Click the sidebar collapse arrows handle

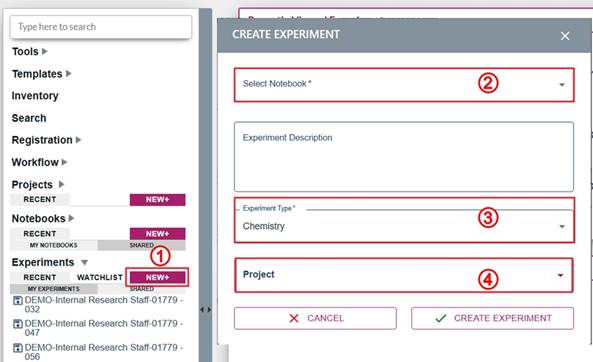(205, 309)
